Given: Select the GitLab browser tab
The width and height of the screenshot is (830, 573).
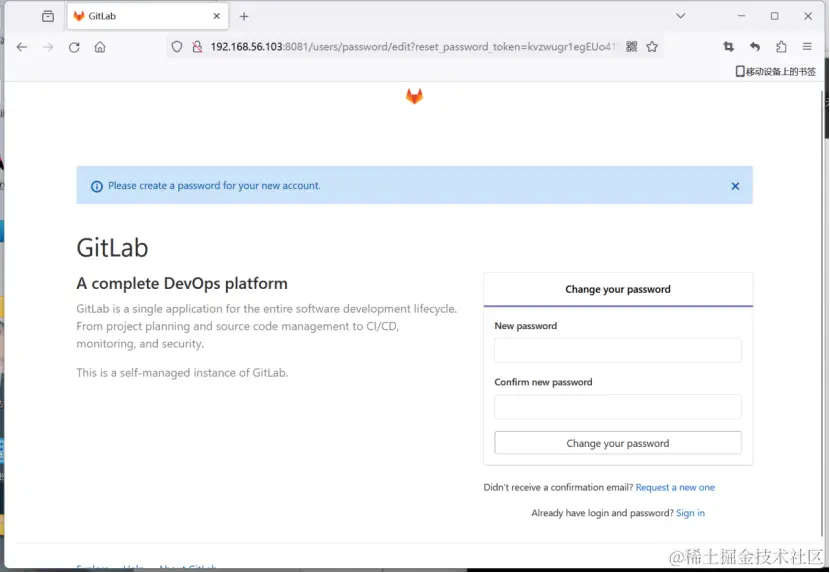Looking at the screenshot, I should pyautogui.click(x=148, y=16).
